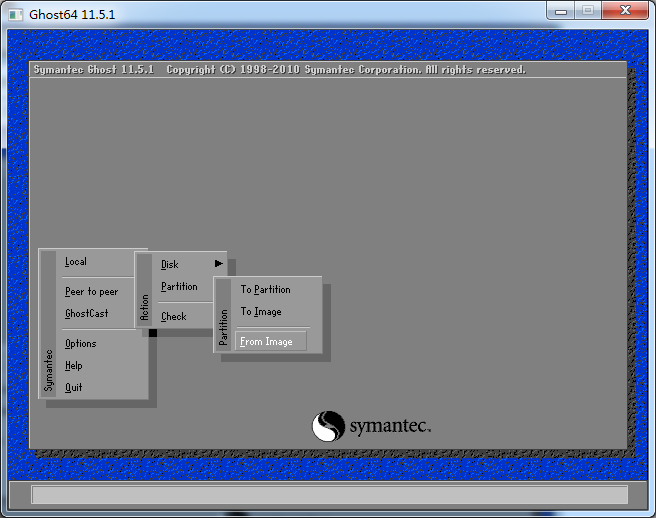Choose To Partition option
Image resolution: width=656 pixels, height=518 pixels.
point(265,290)
